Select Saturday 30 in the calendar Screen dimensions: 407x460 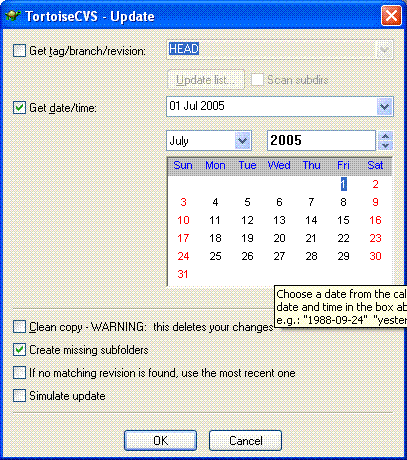375,256
